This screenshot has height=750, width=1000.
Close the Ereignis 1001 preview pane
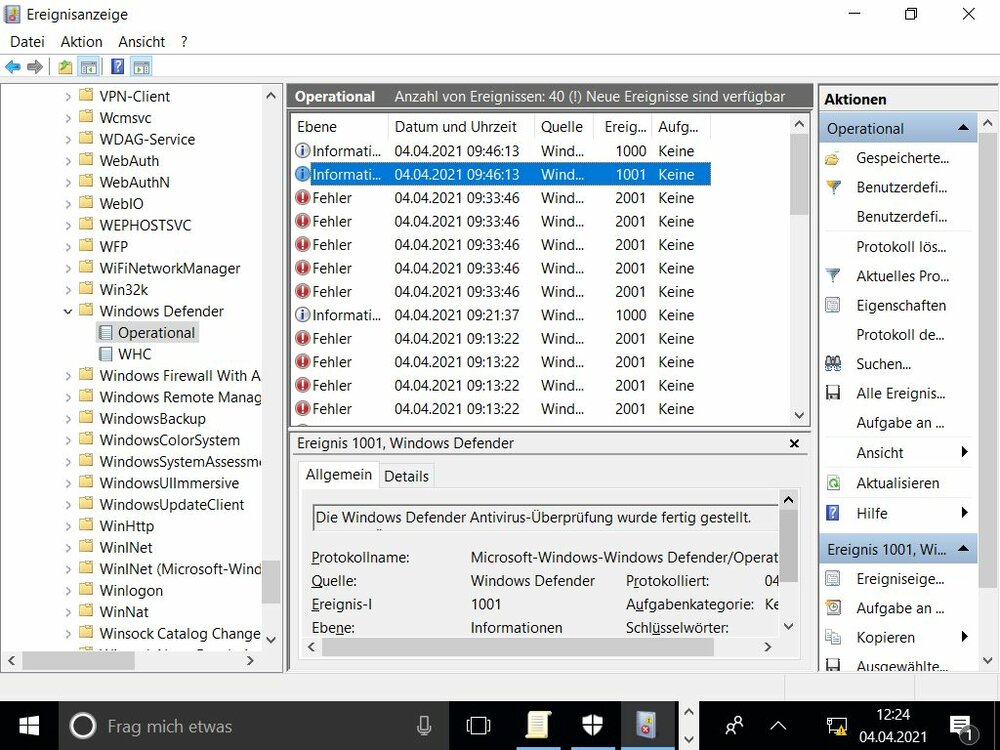click(794, 443)
